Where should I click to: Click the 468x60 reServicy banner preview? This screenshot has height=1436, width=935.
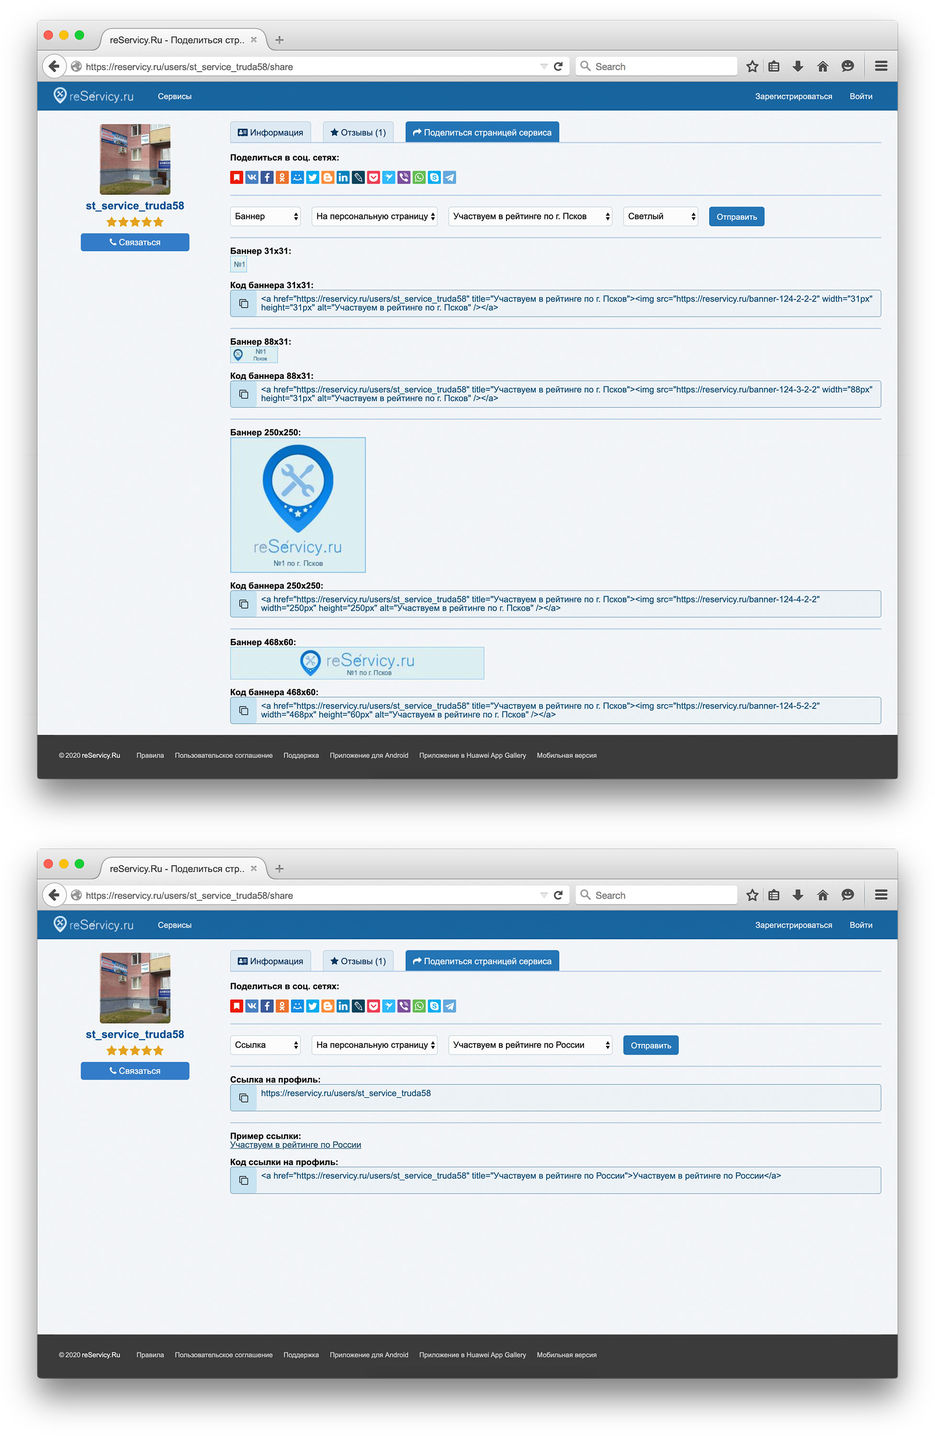click(x=357, y=663)
